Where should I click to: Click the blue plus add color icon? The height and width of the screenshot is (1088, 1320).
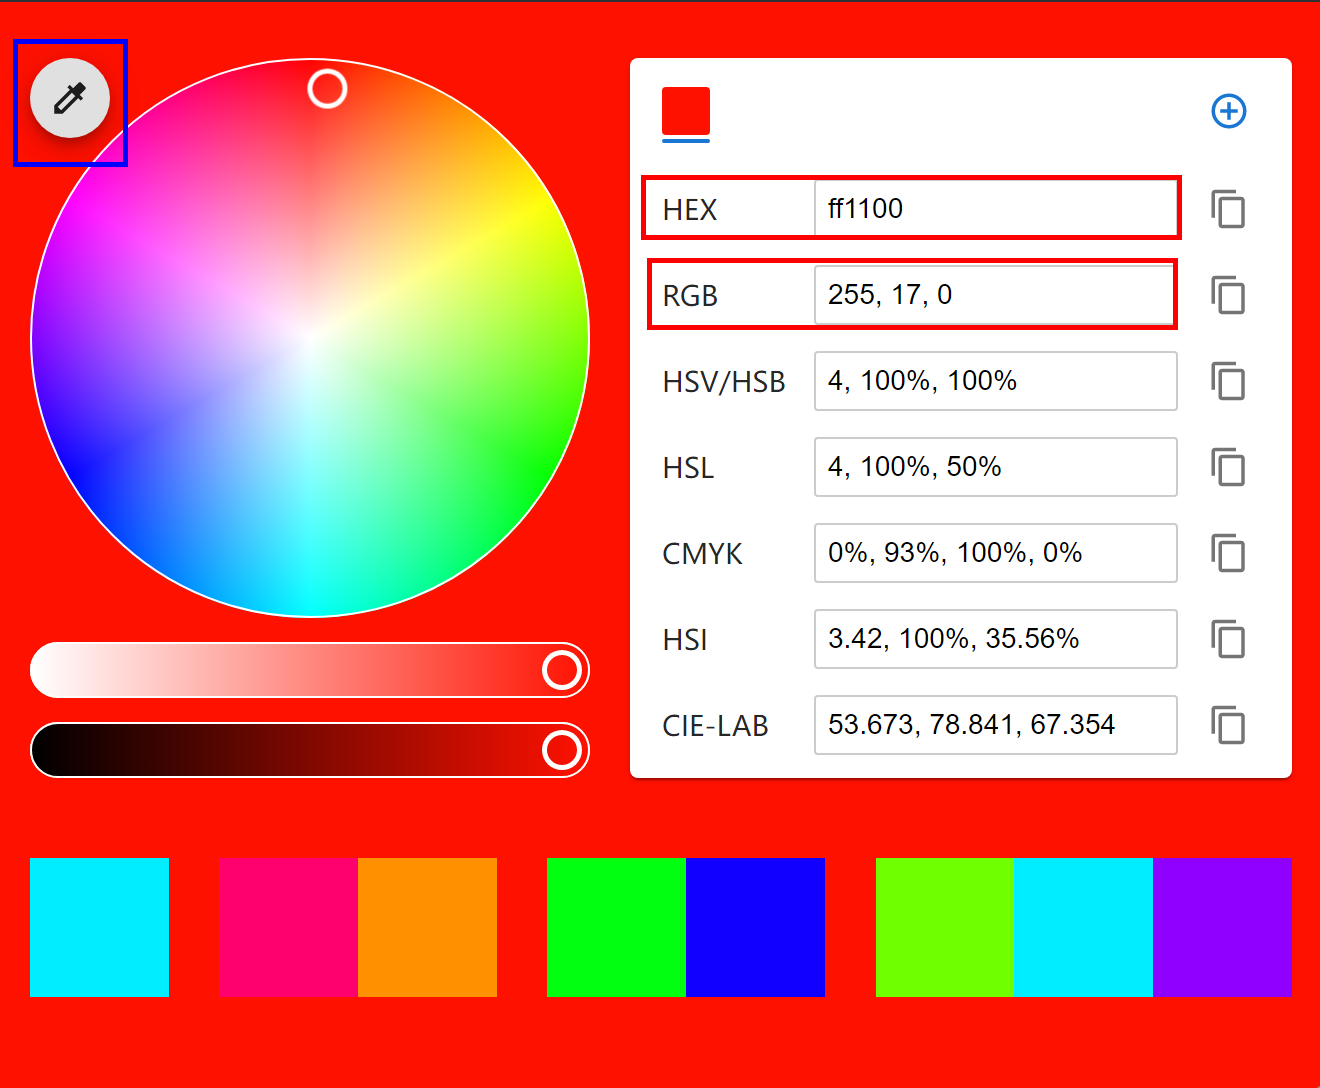[1228, 111]
